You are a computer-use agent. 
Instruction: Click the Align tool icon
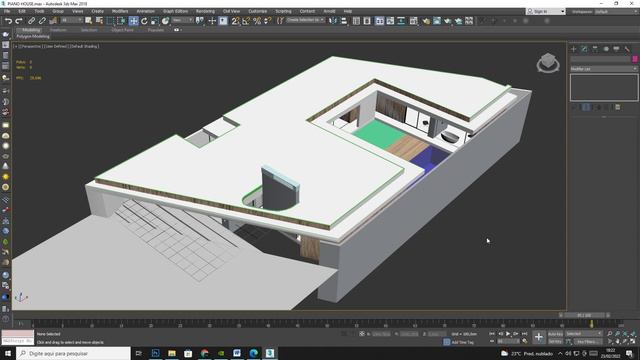pyautogui.click(x=344, y=21)
